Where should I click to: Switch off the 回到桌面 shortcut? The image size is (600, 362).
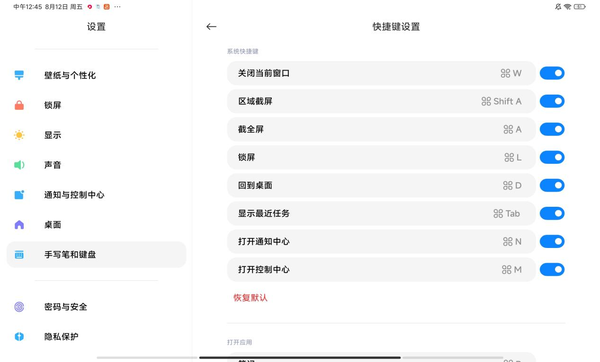(x=552, y=185)
